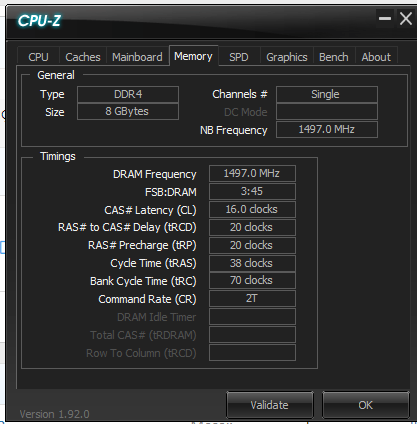This screenshot has width=417, height=424.
Task: Click the 8 GBytes size field
Action: tap(128, 111)
